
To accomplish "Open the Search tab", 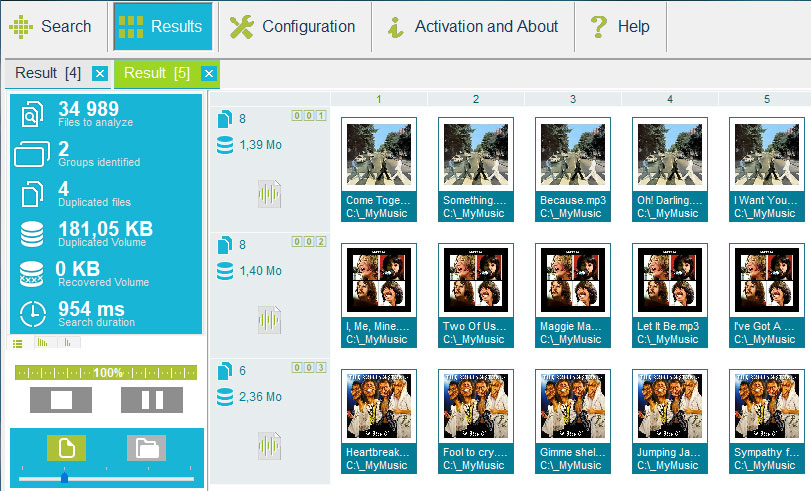I will (x=51, y=26).
